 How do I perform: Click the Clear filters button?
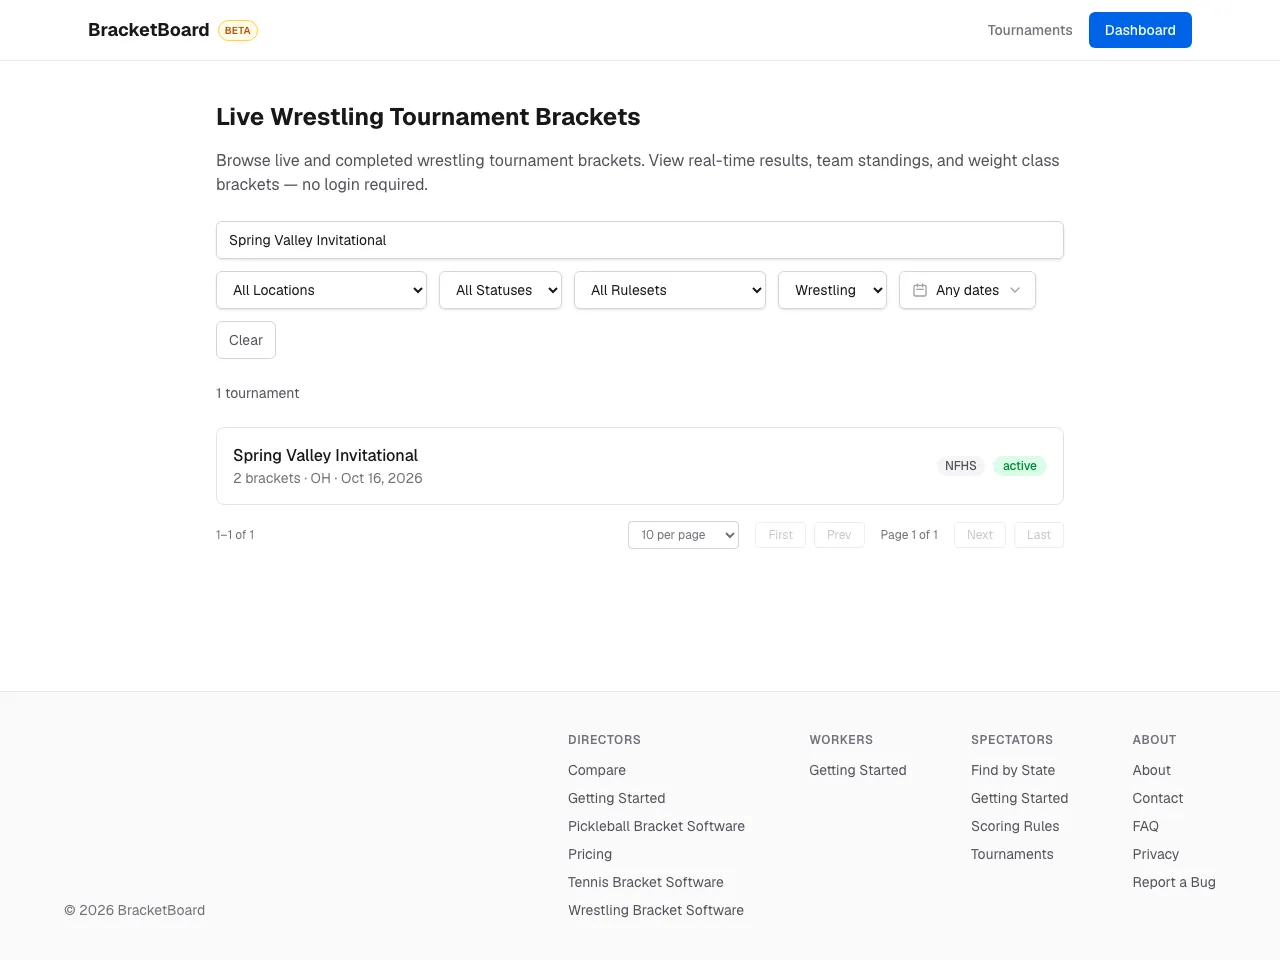246,340
